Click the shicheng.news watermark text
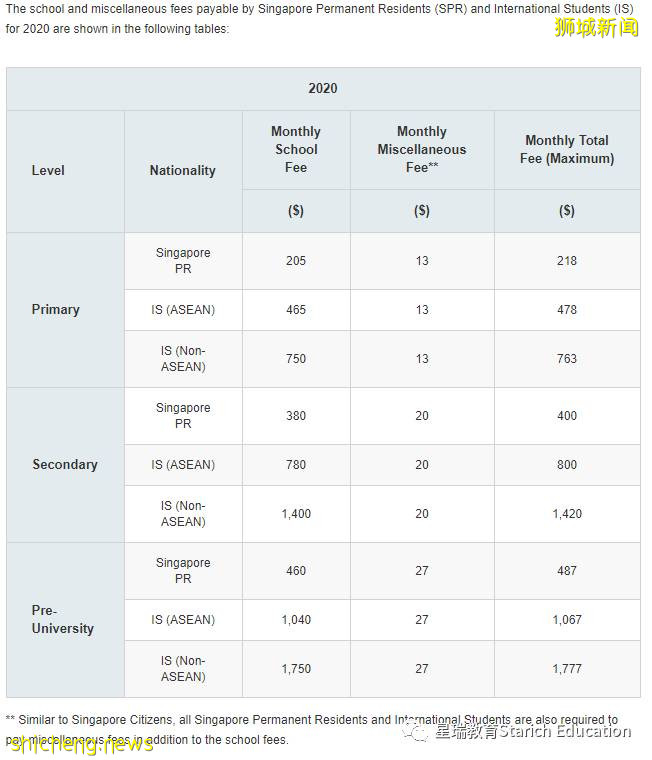652x760 pixels. (80, 743)
